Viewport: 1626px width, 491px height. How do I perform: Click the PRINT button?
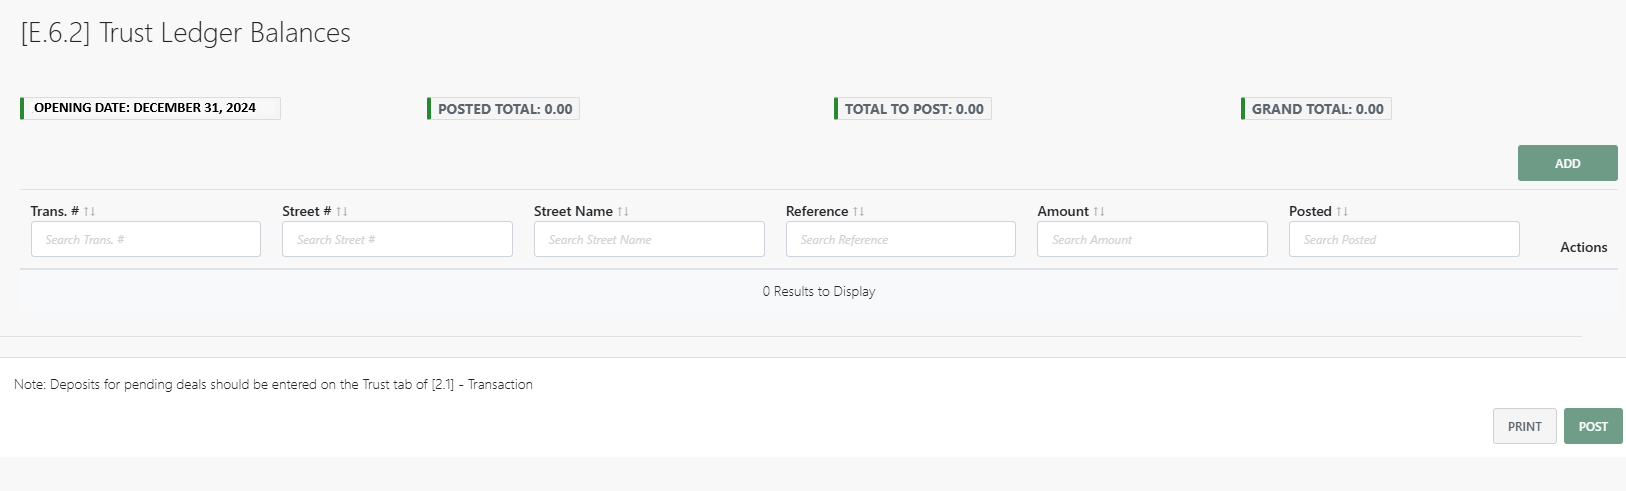point(1524,426)
